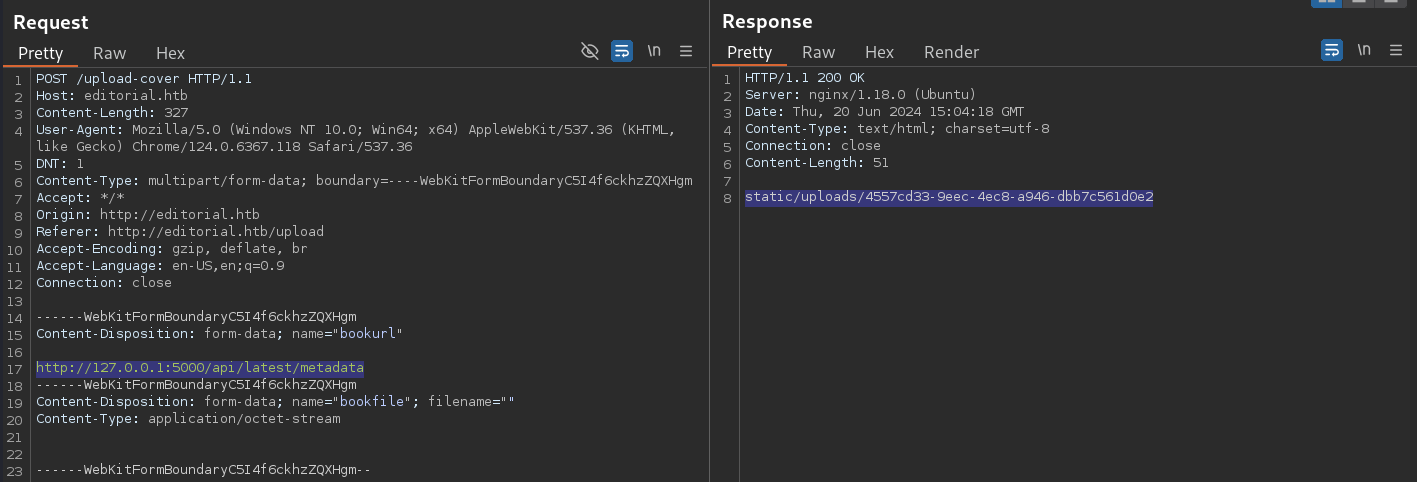
Task: Switch Response view to Hex tab
Action: 880,53
